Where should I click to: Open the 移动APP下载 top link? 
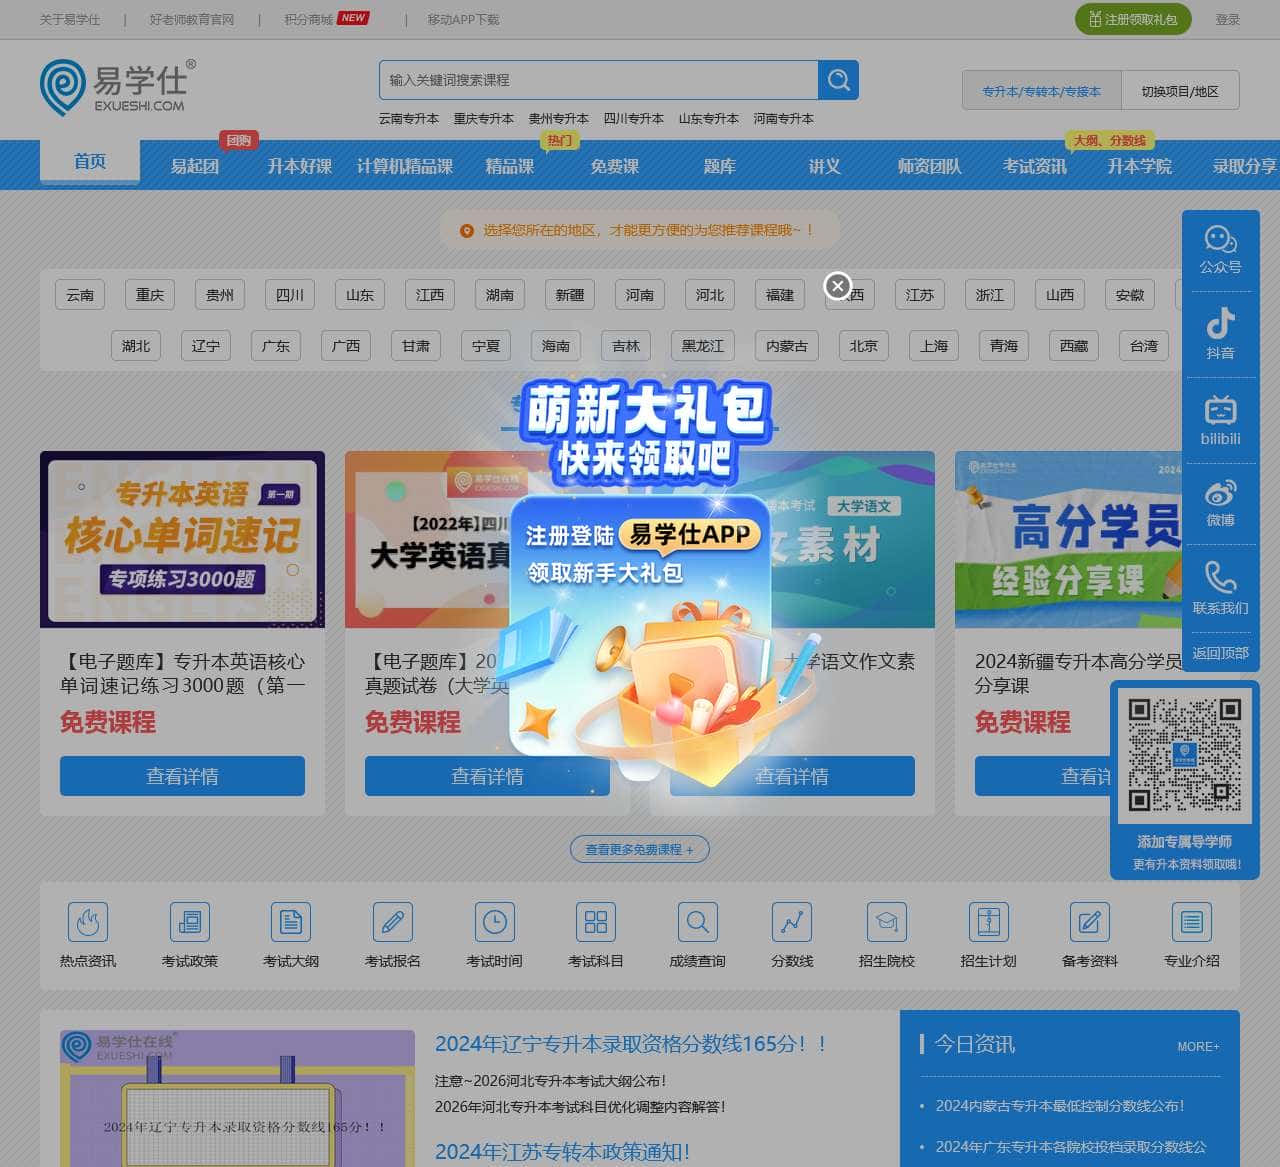click(x=463, y=19)
